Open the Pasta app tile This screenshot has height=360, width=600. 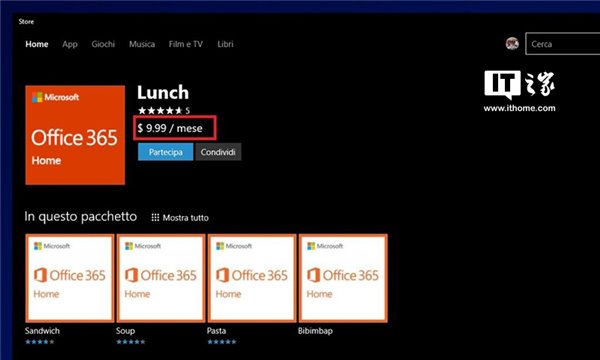pyautogui.click(x=252, y=278)
